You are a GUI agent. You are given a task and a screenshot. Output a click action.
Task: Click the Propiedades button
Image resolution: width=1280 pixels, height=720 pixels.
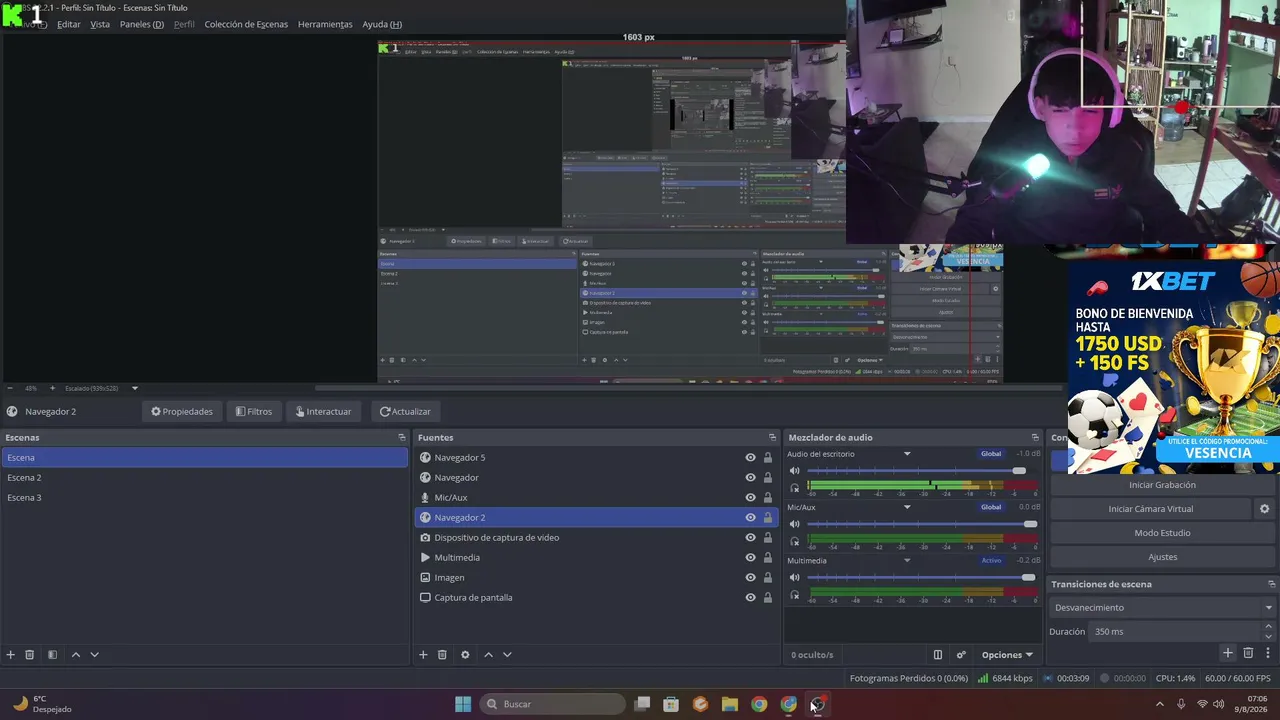click(x=181, y=412)
